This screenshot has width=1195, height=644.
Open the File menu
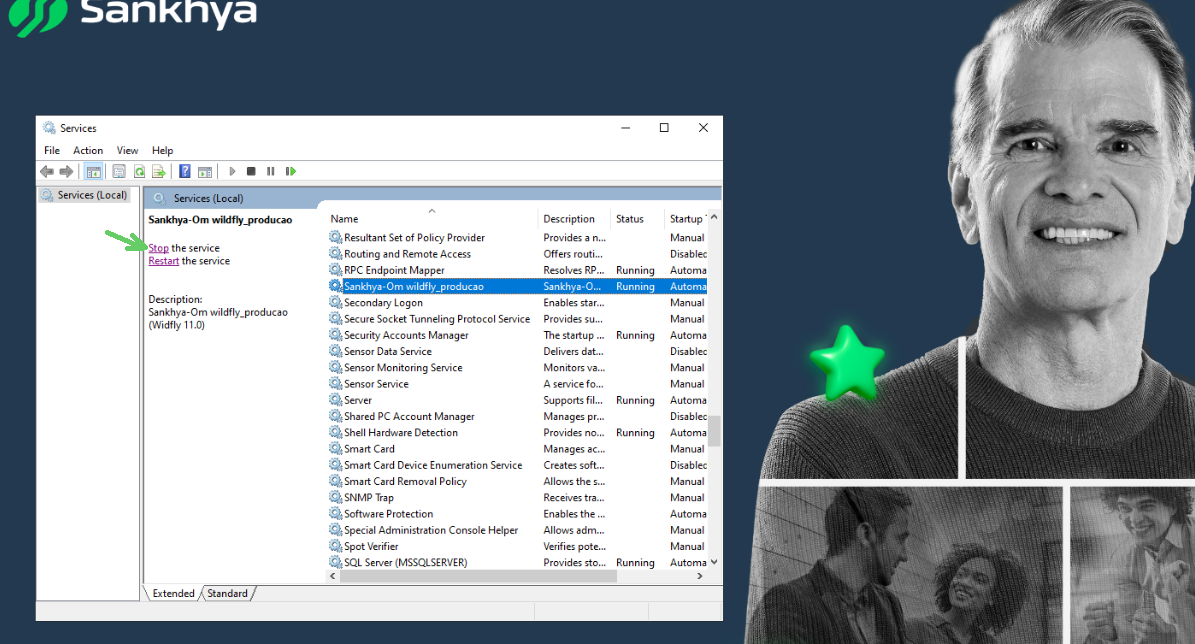[52, 150]
